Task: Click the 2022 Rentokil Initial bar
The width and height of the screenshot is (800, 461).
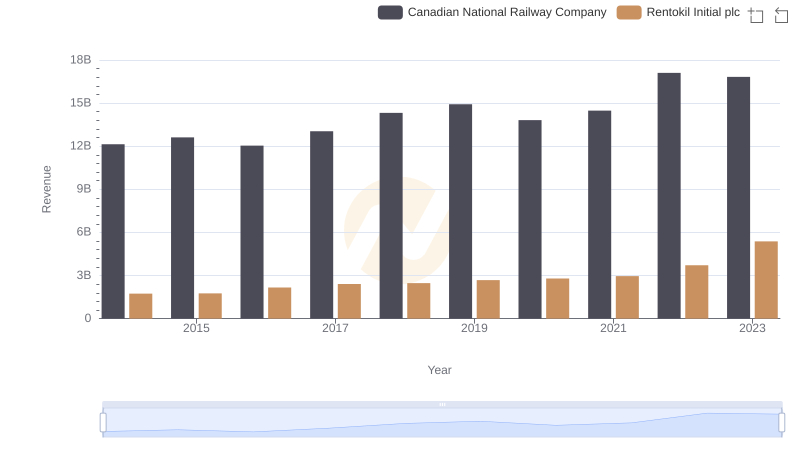Action: click(x=696, y=292)
